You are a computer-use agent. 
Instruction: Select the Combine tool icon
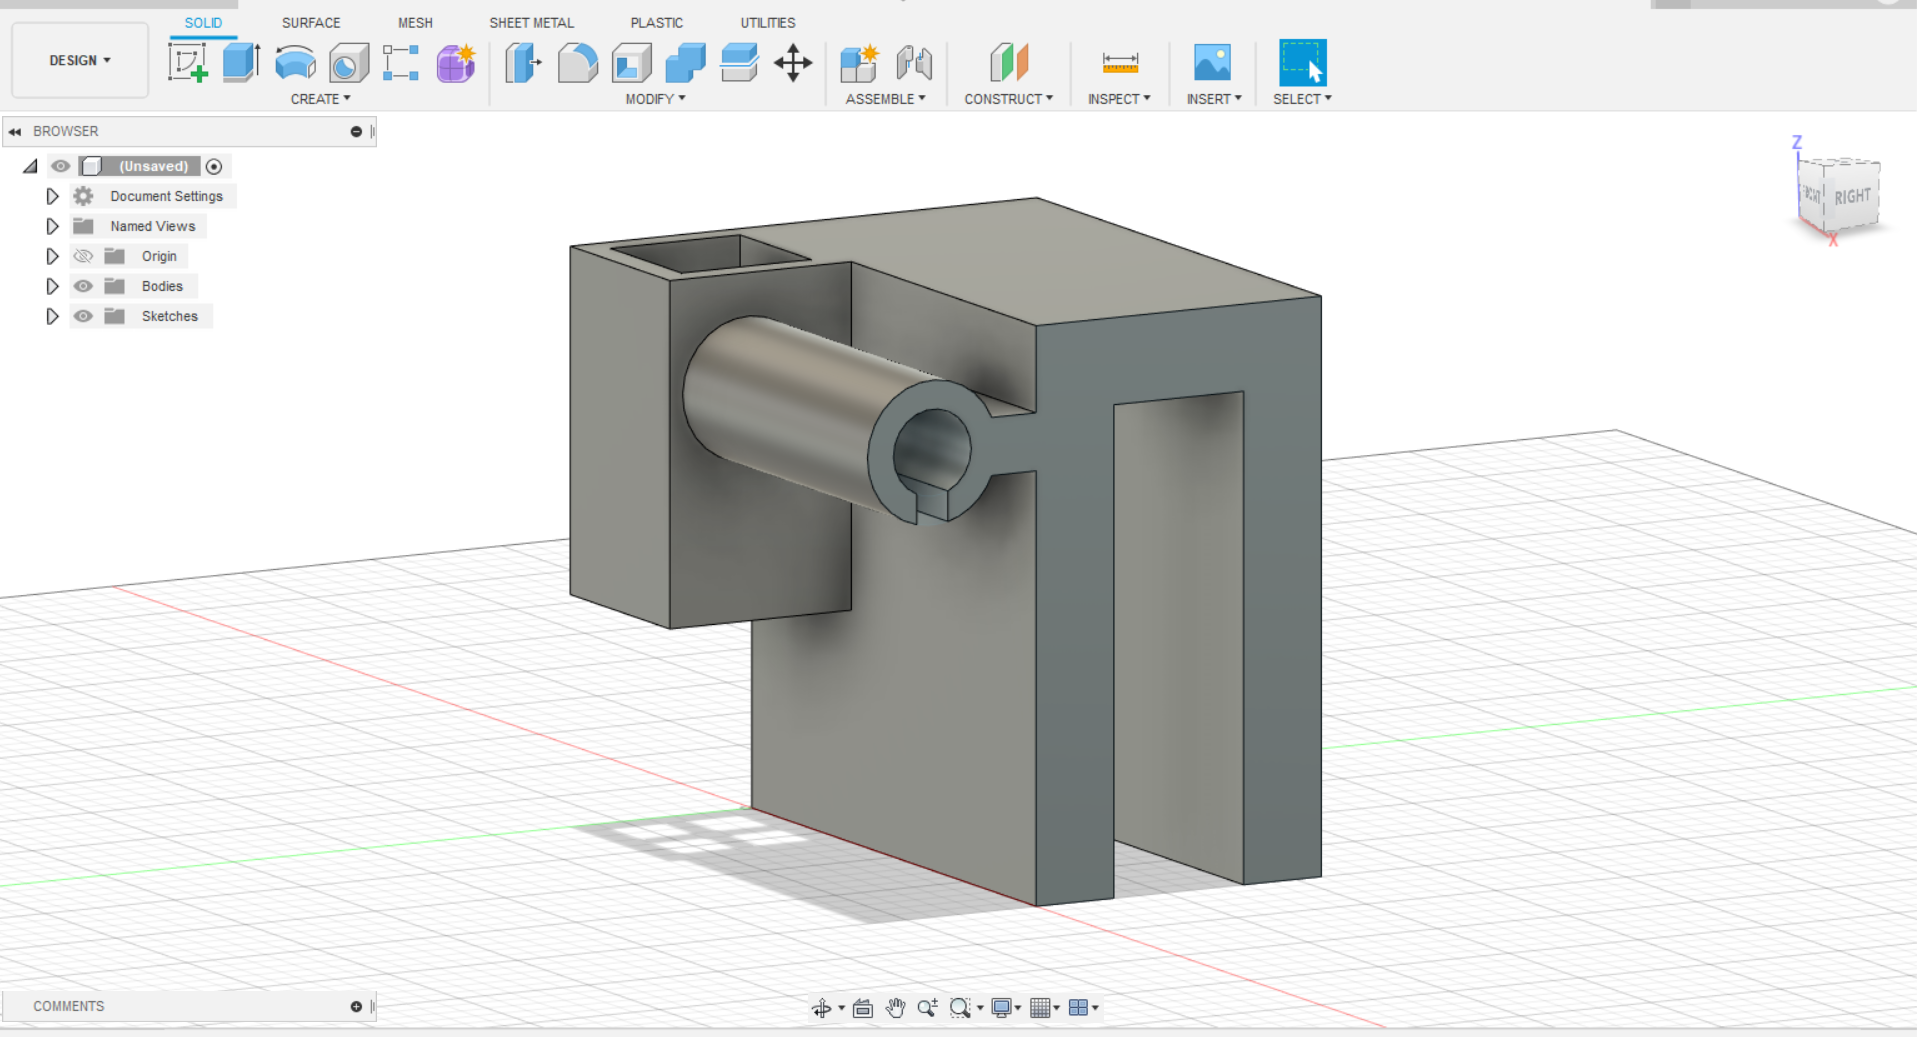[685, 63]
